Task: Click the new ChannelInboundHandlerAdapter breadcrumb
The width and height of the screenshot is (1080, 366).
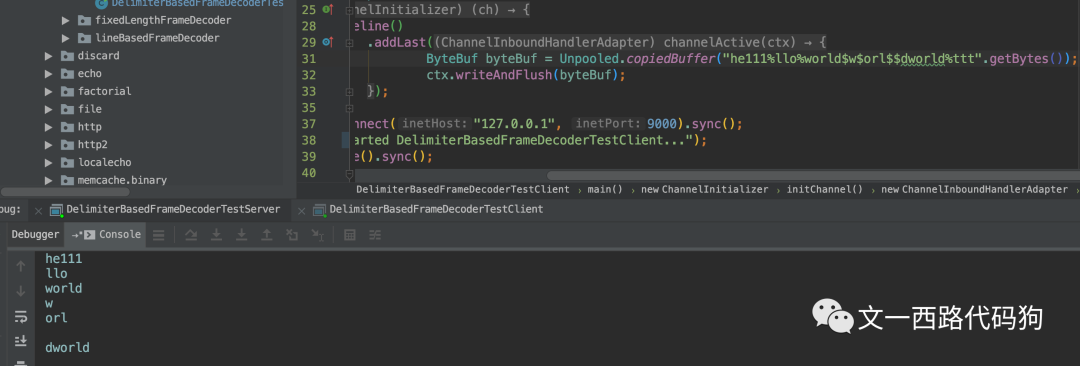Action: (974, 190)
